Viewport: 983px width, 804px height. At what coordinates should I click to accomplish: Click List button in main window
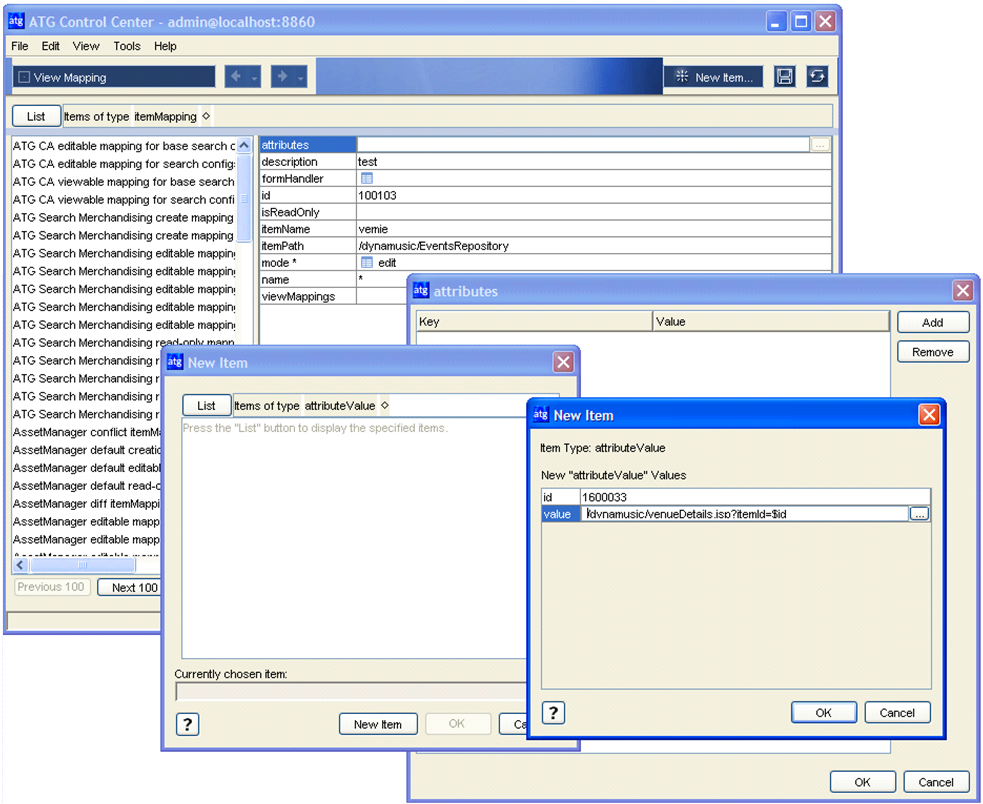click(36, 116)
